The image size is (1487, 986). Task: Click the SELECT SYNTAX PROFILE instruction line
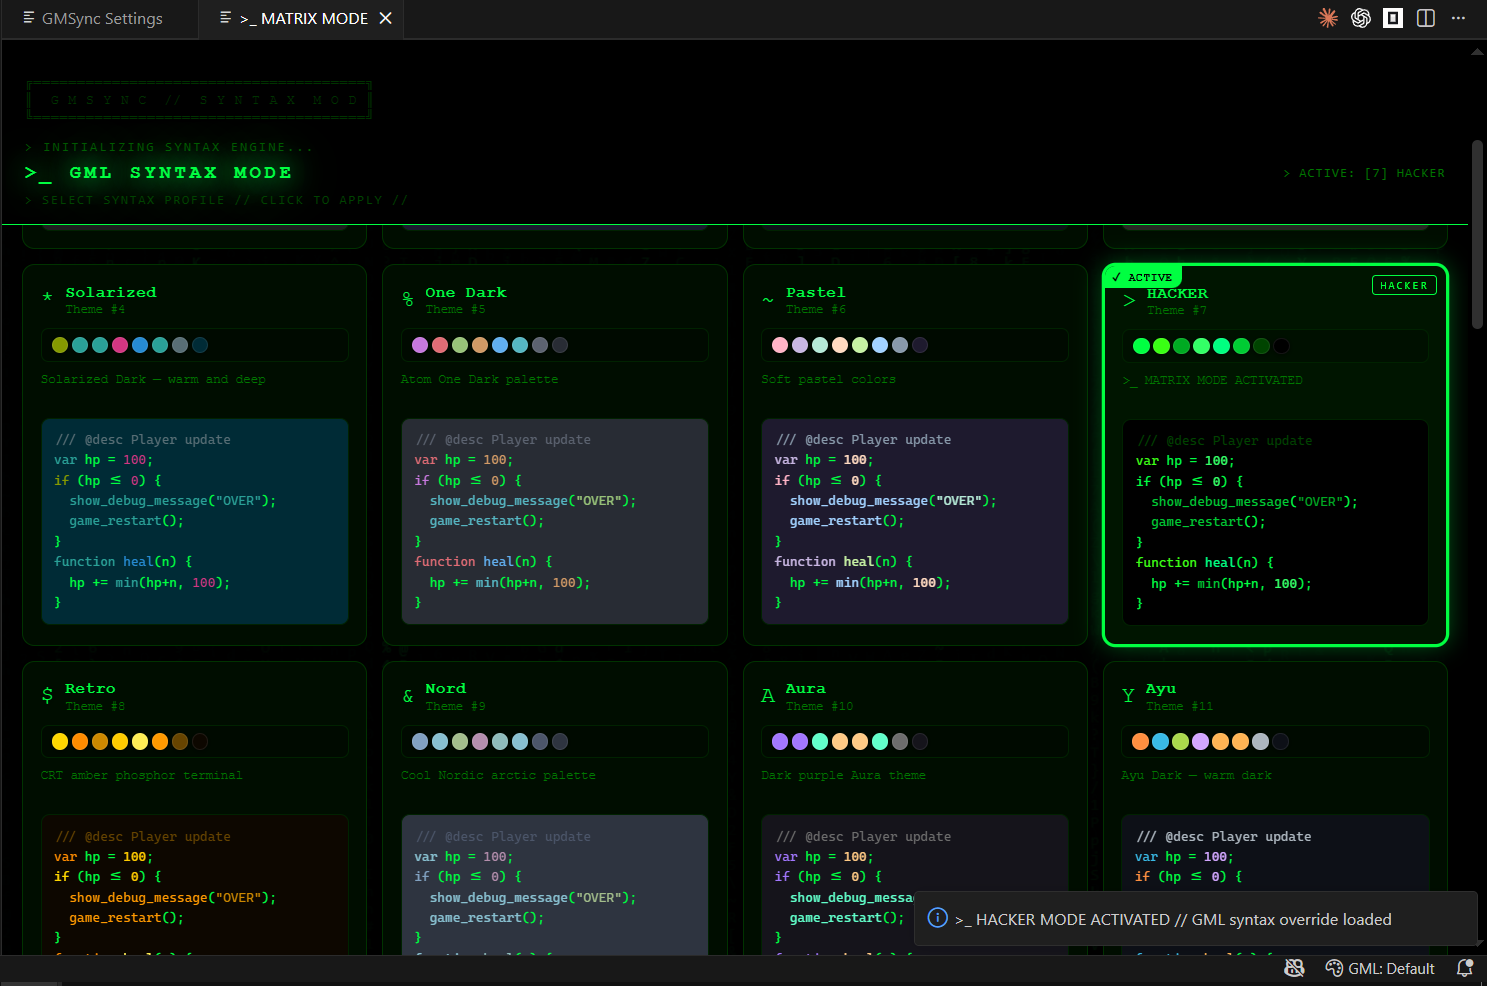(x=216, y=200)
